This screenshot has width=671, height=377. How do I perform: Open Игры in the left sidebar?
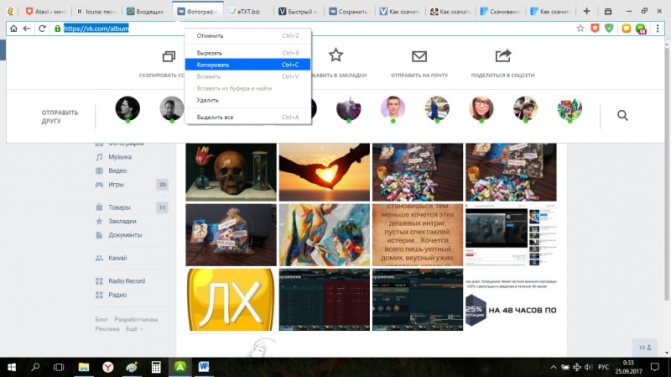116,184
